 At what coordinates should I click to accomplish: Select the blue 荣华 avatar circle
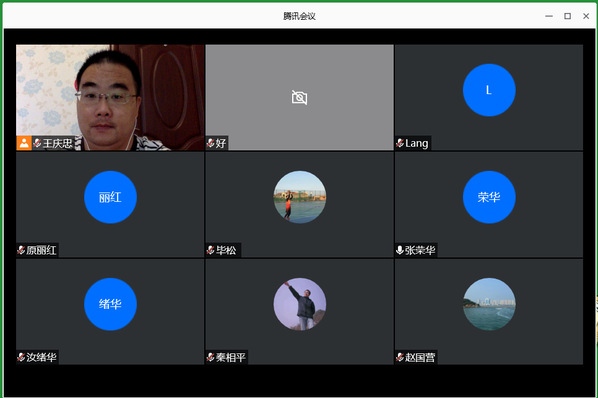pos(489,197)
